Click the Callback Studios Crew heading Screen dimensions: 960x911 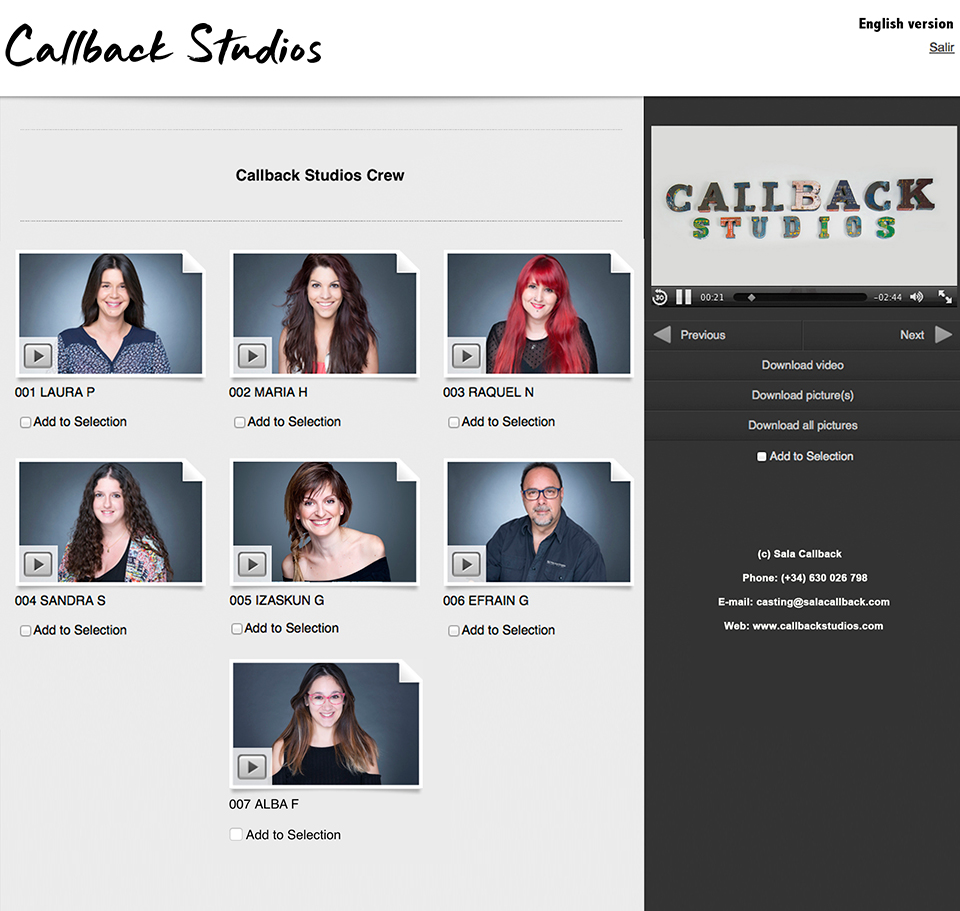320,176
